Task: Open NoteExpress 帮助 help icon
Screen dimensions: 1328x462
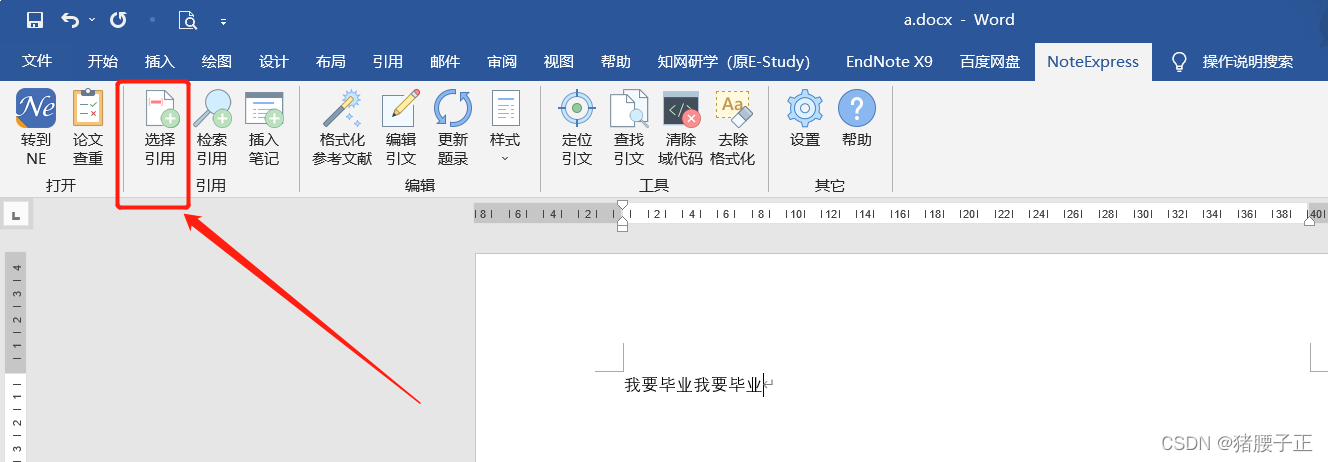Action: (857, 120)
